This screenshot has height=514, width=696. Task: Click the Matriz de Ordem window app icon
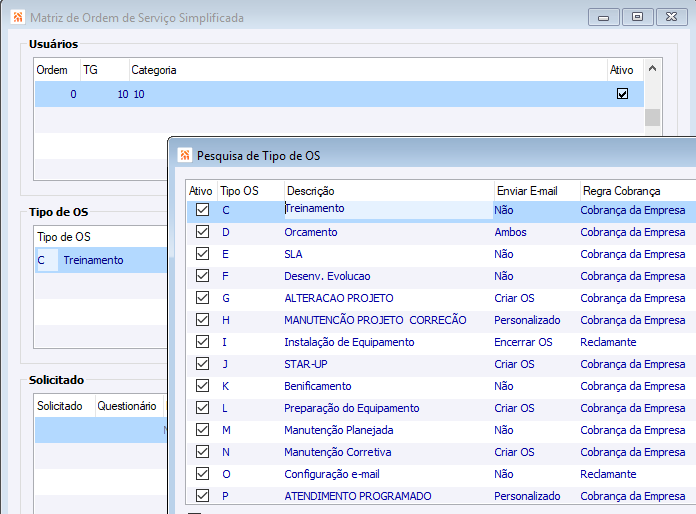tap(17, 18)
